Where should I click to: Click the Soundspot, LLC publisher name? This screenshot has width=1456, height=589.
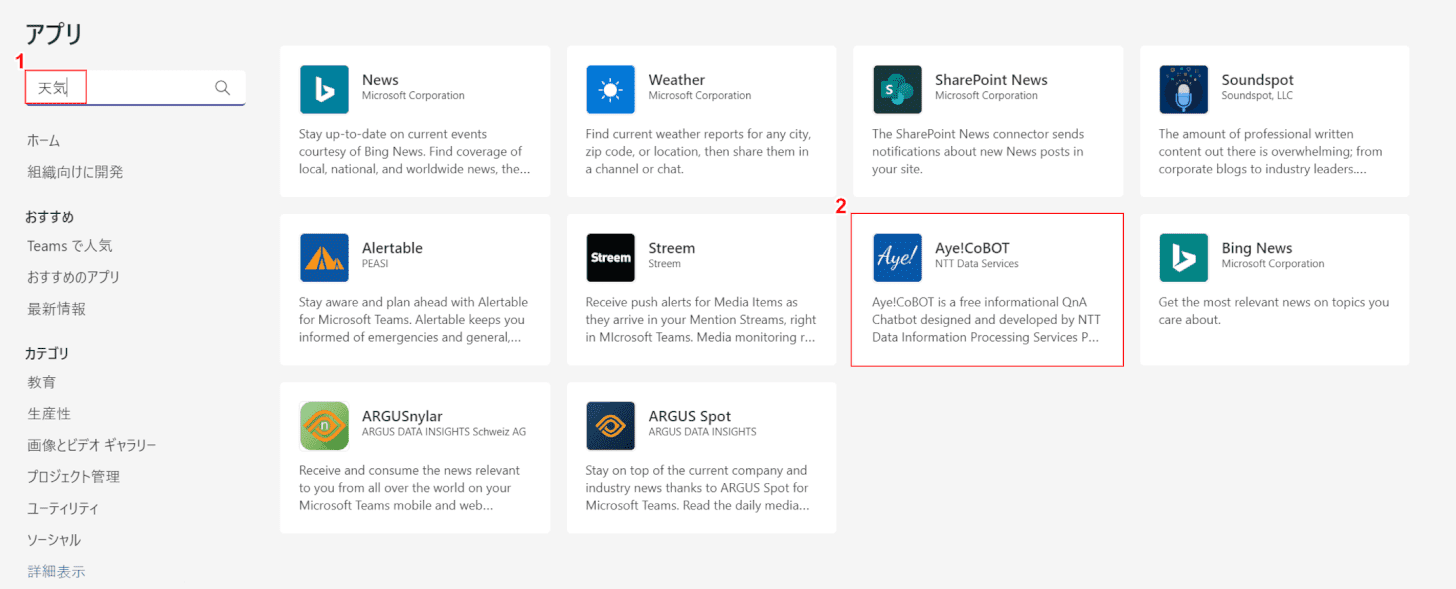pyautogui.click(x=1257, y=96)
